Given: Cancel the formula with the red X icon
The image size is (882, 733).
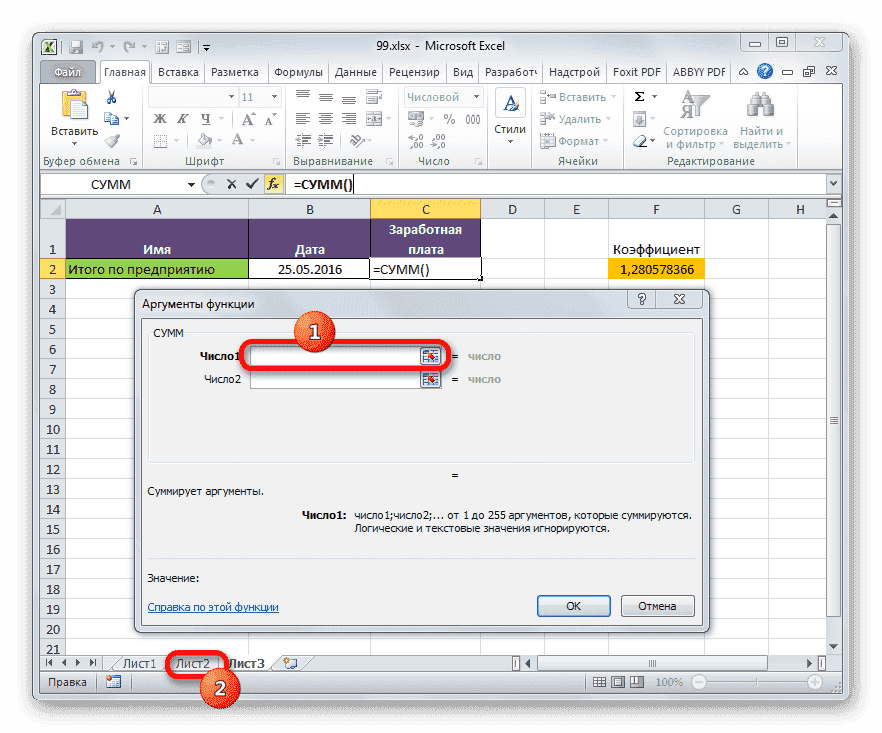Looking at the screenshot, I should (231, 183).
